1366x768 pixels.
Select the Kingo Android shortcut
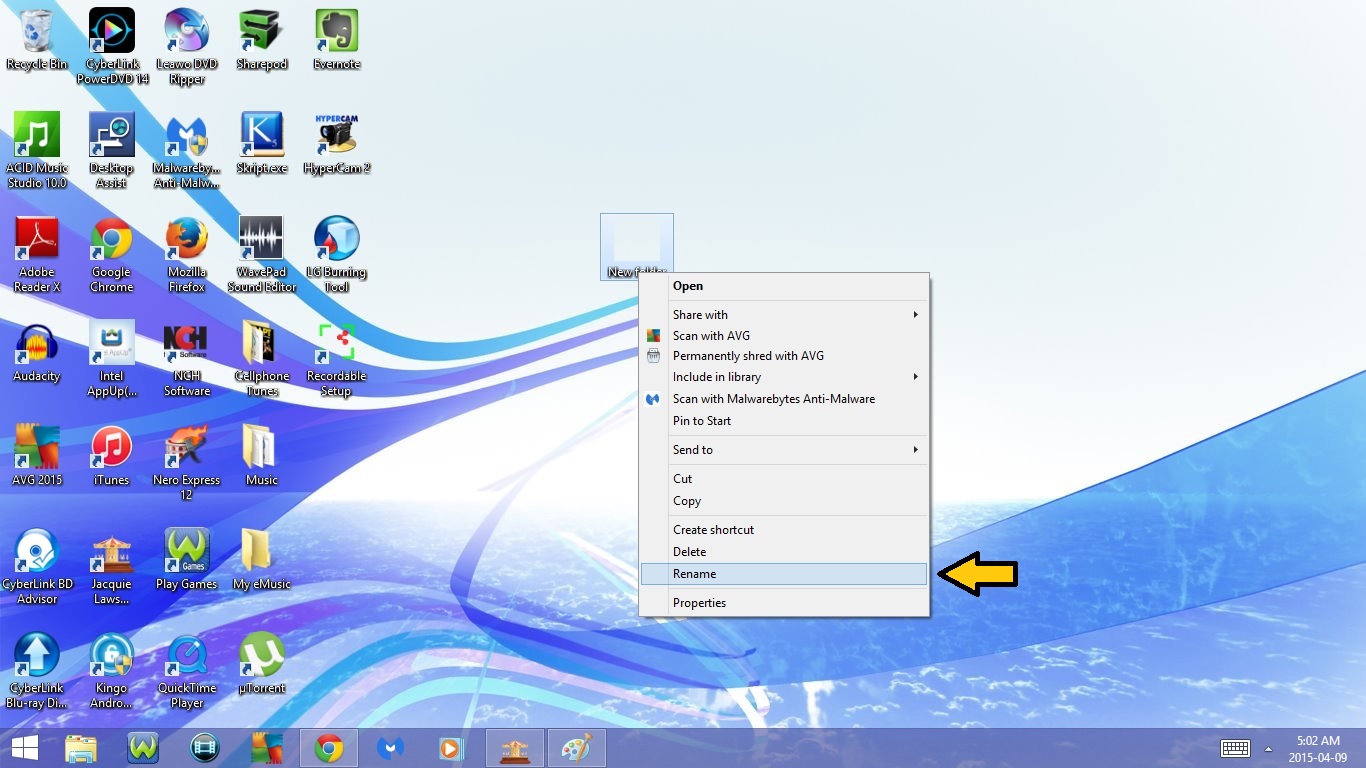click(112, 670)
